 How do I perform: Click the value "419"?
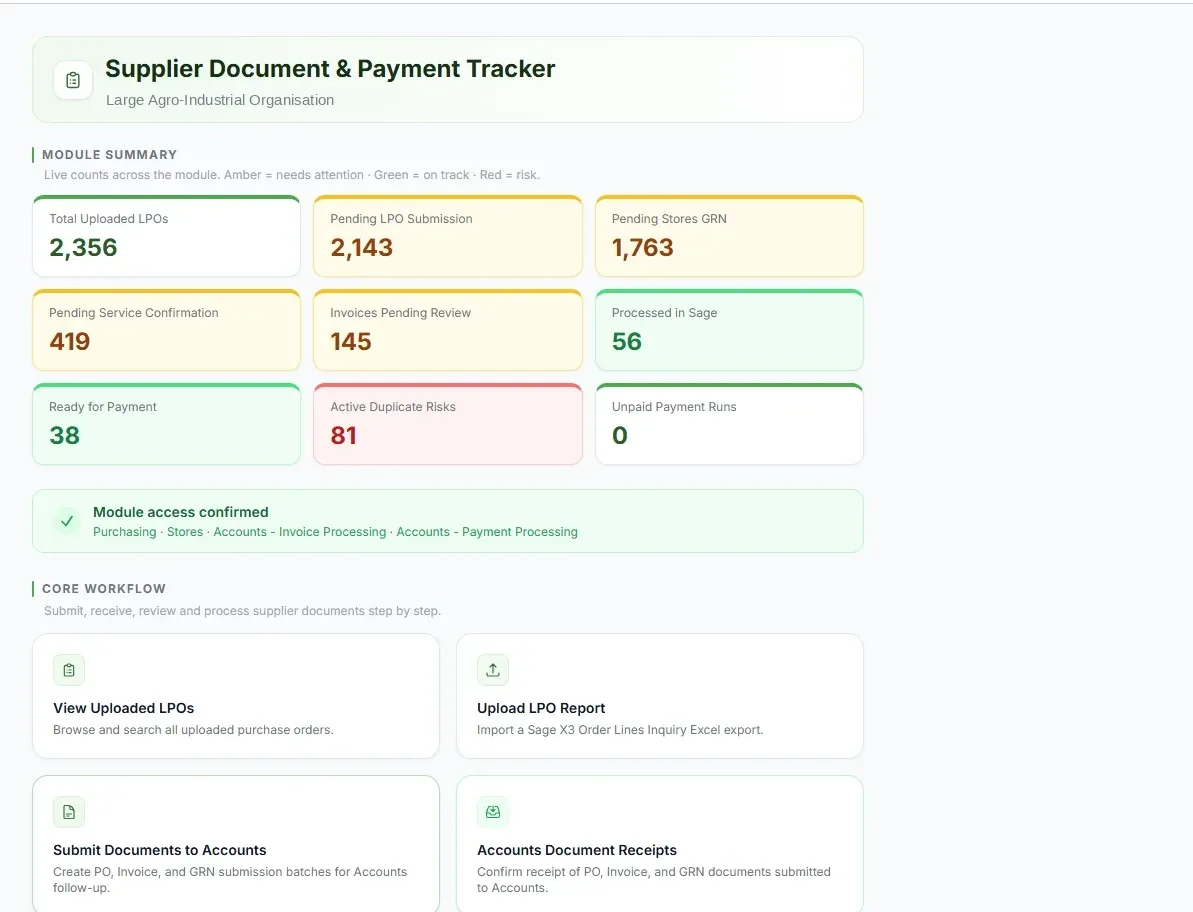point(69,342)
